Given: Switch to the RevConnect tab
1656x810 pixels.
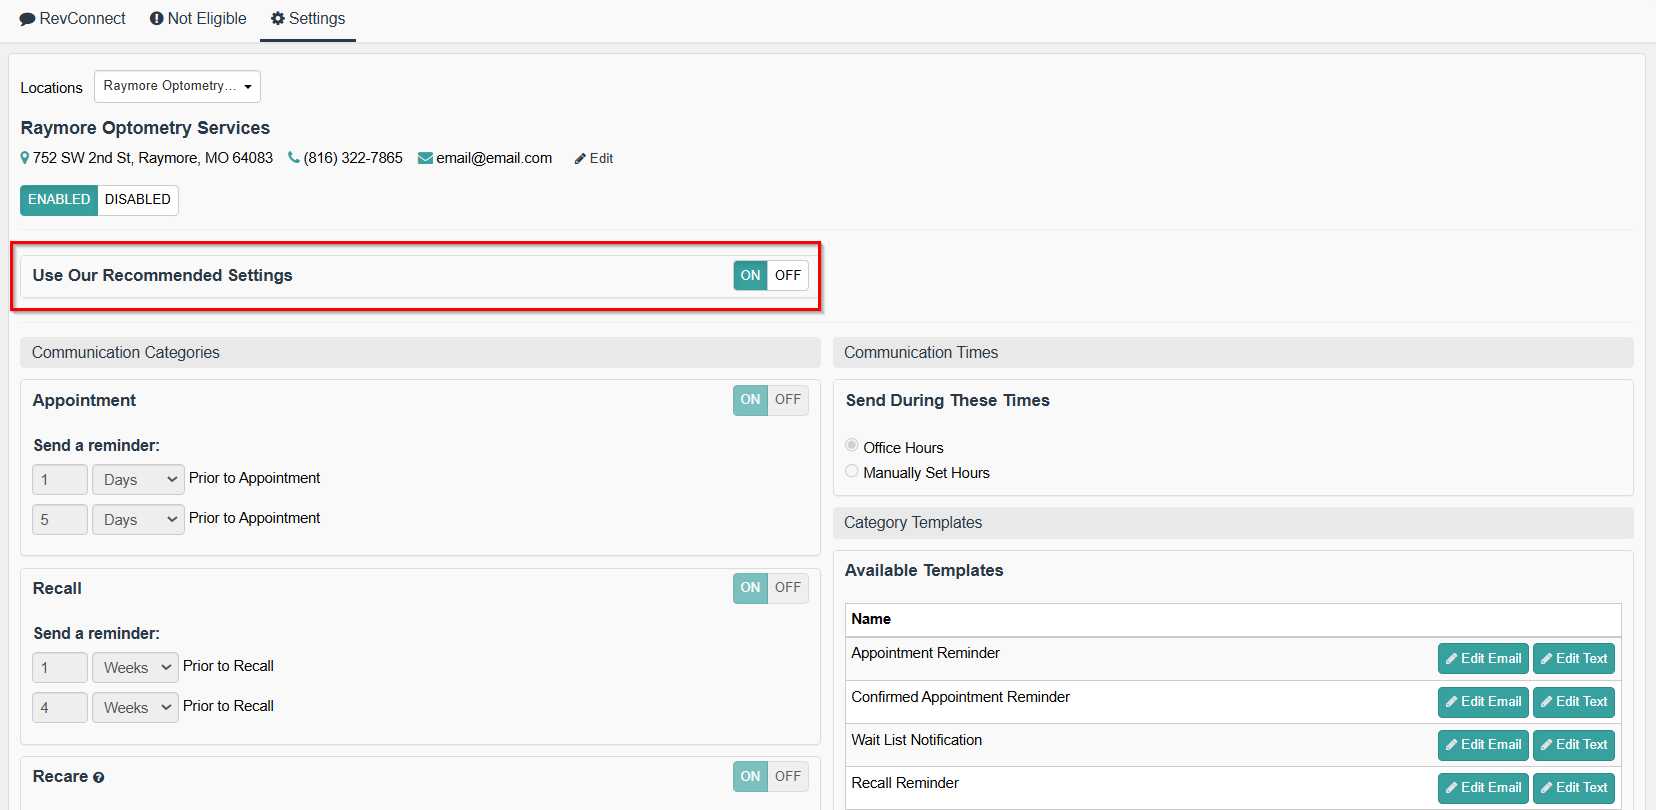Looking at the screenshot, I should coord(73,19).
